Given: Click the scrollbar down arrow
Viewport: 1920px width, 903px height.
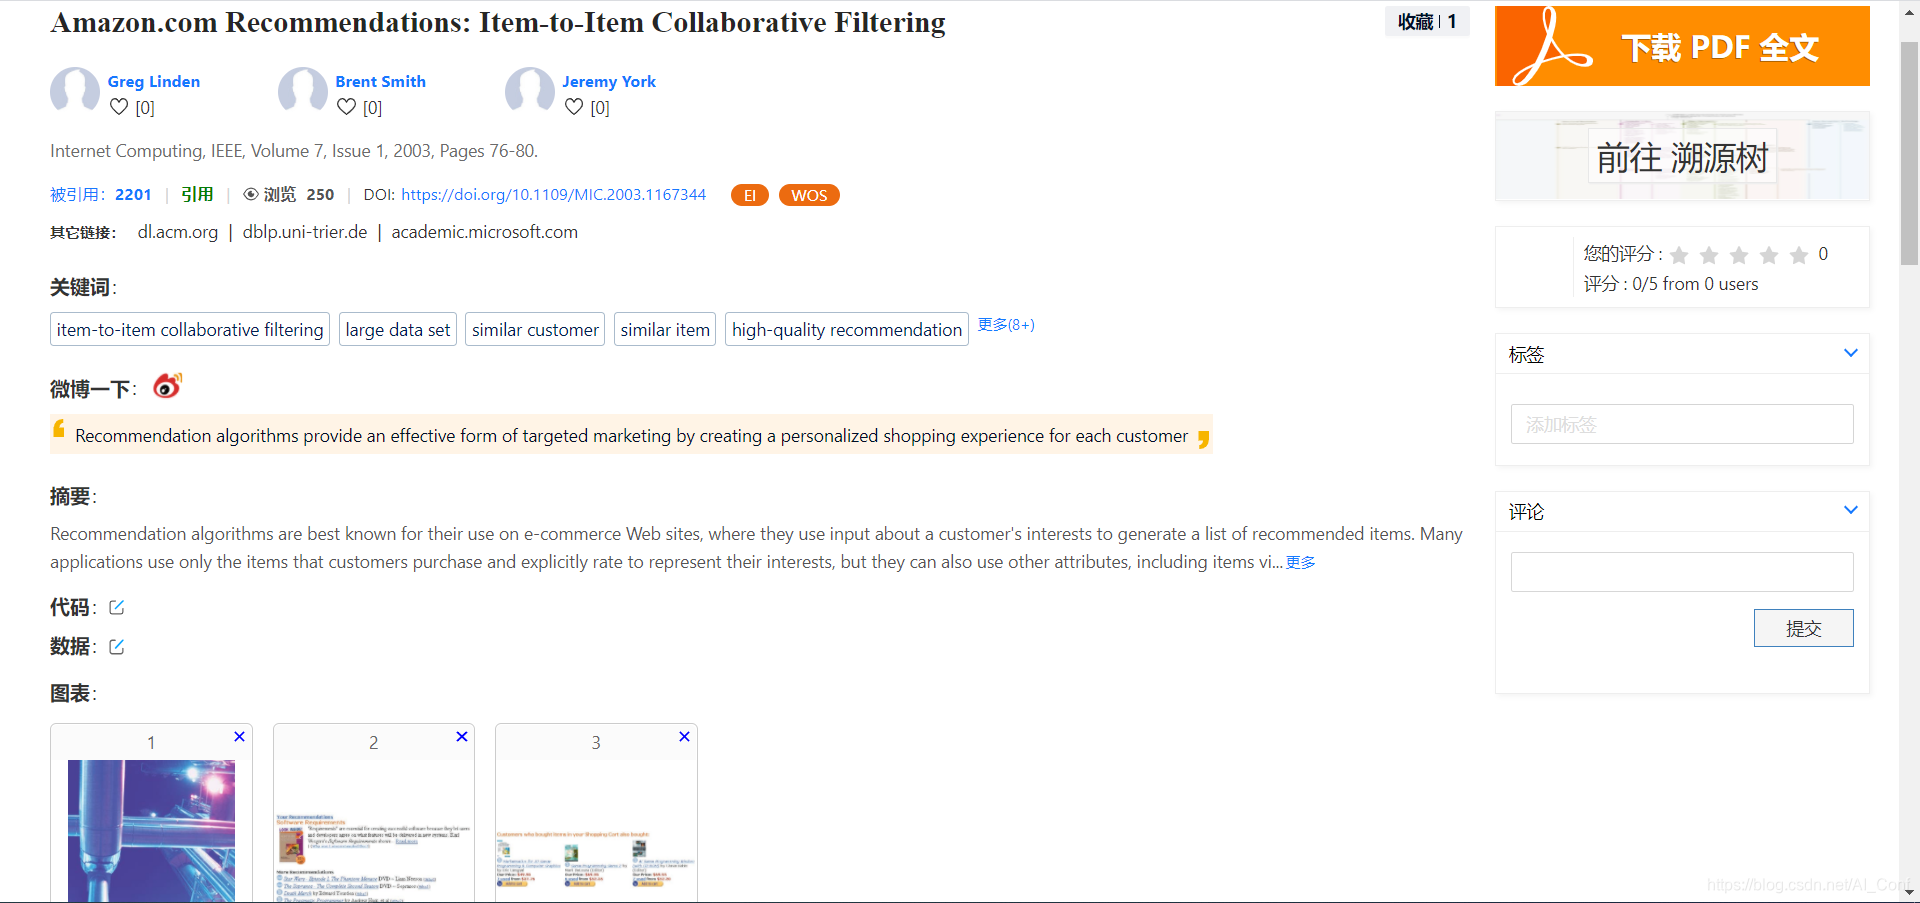Looking at the screenshot, I should click(1909, 892).
